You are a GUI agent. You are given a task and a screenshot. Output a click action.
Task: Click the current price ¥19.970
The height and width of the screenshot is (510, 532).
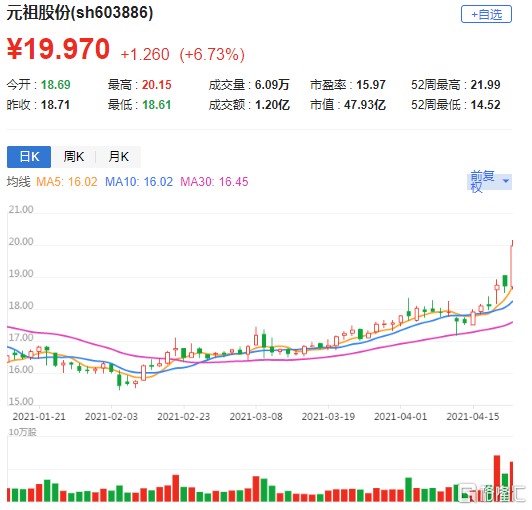coord(58,49)
